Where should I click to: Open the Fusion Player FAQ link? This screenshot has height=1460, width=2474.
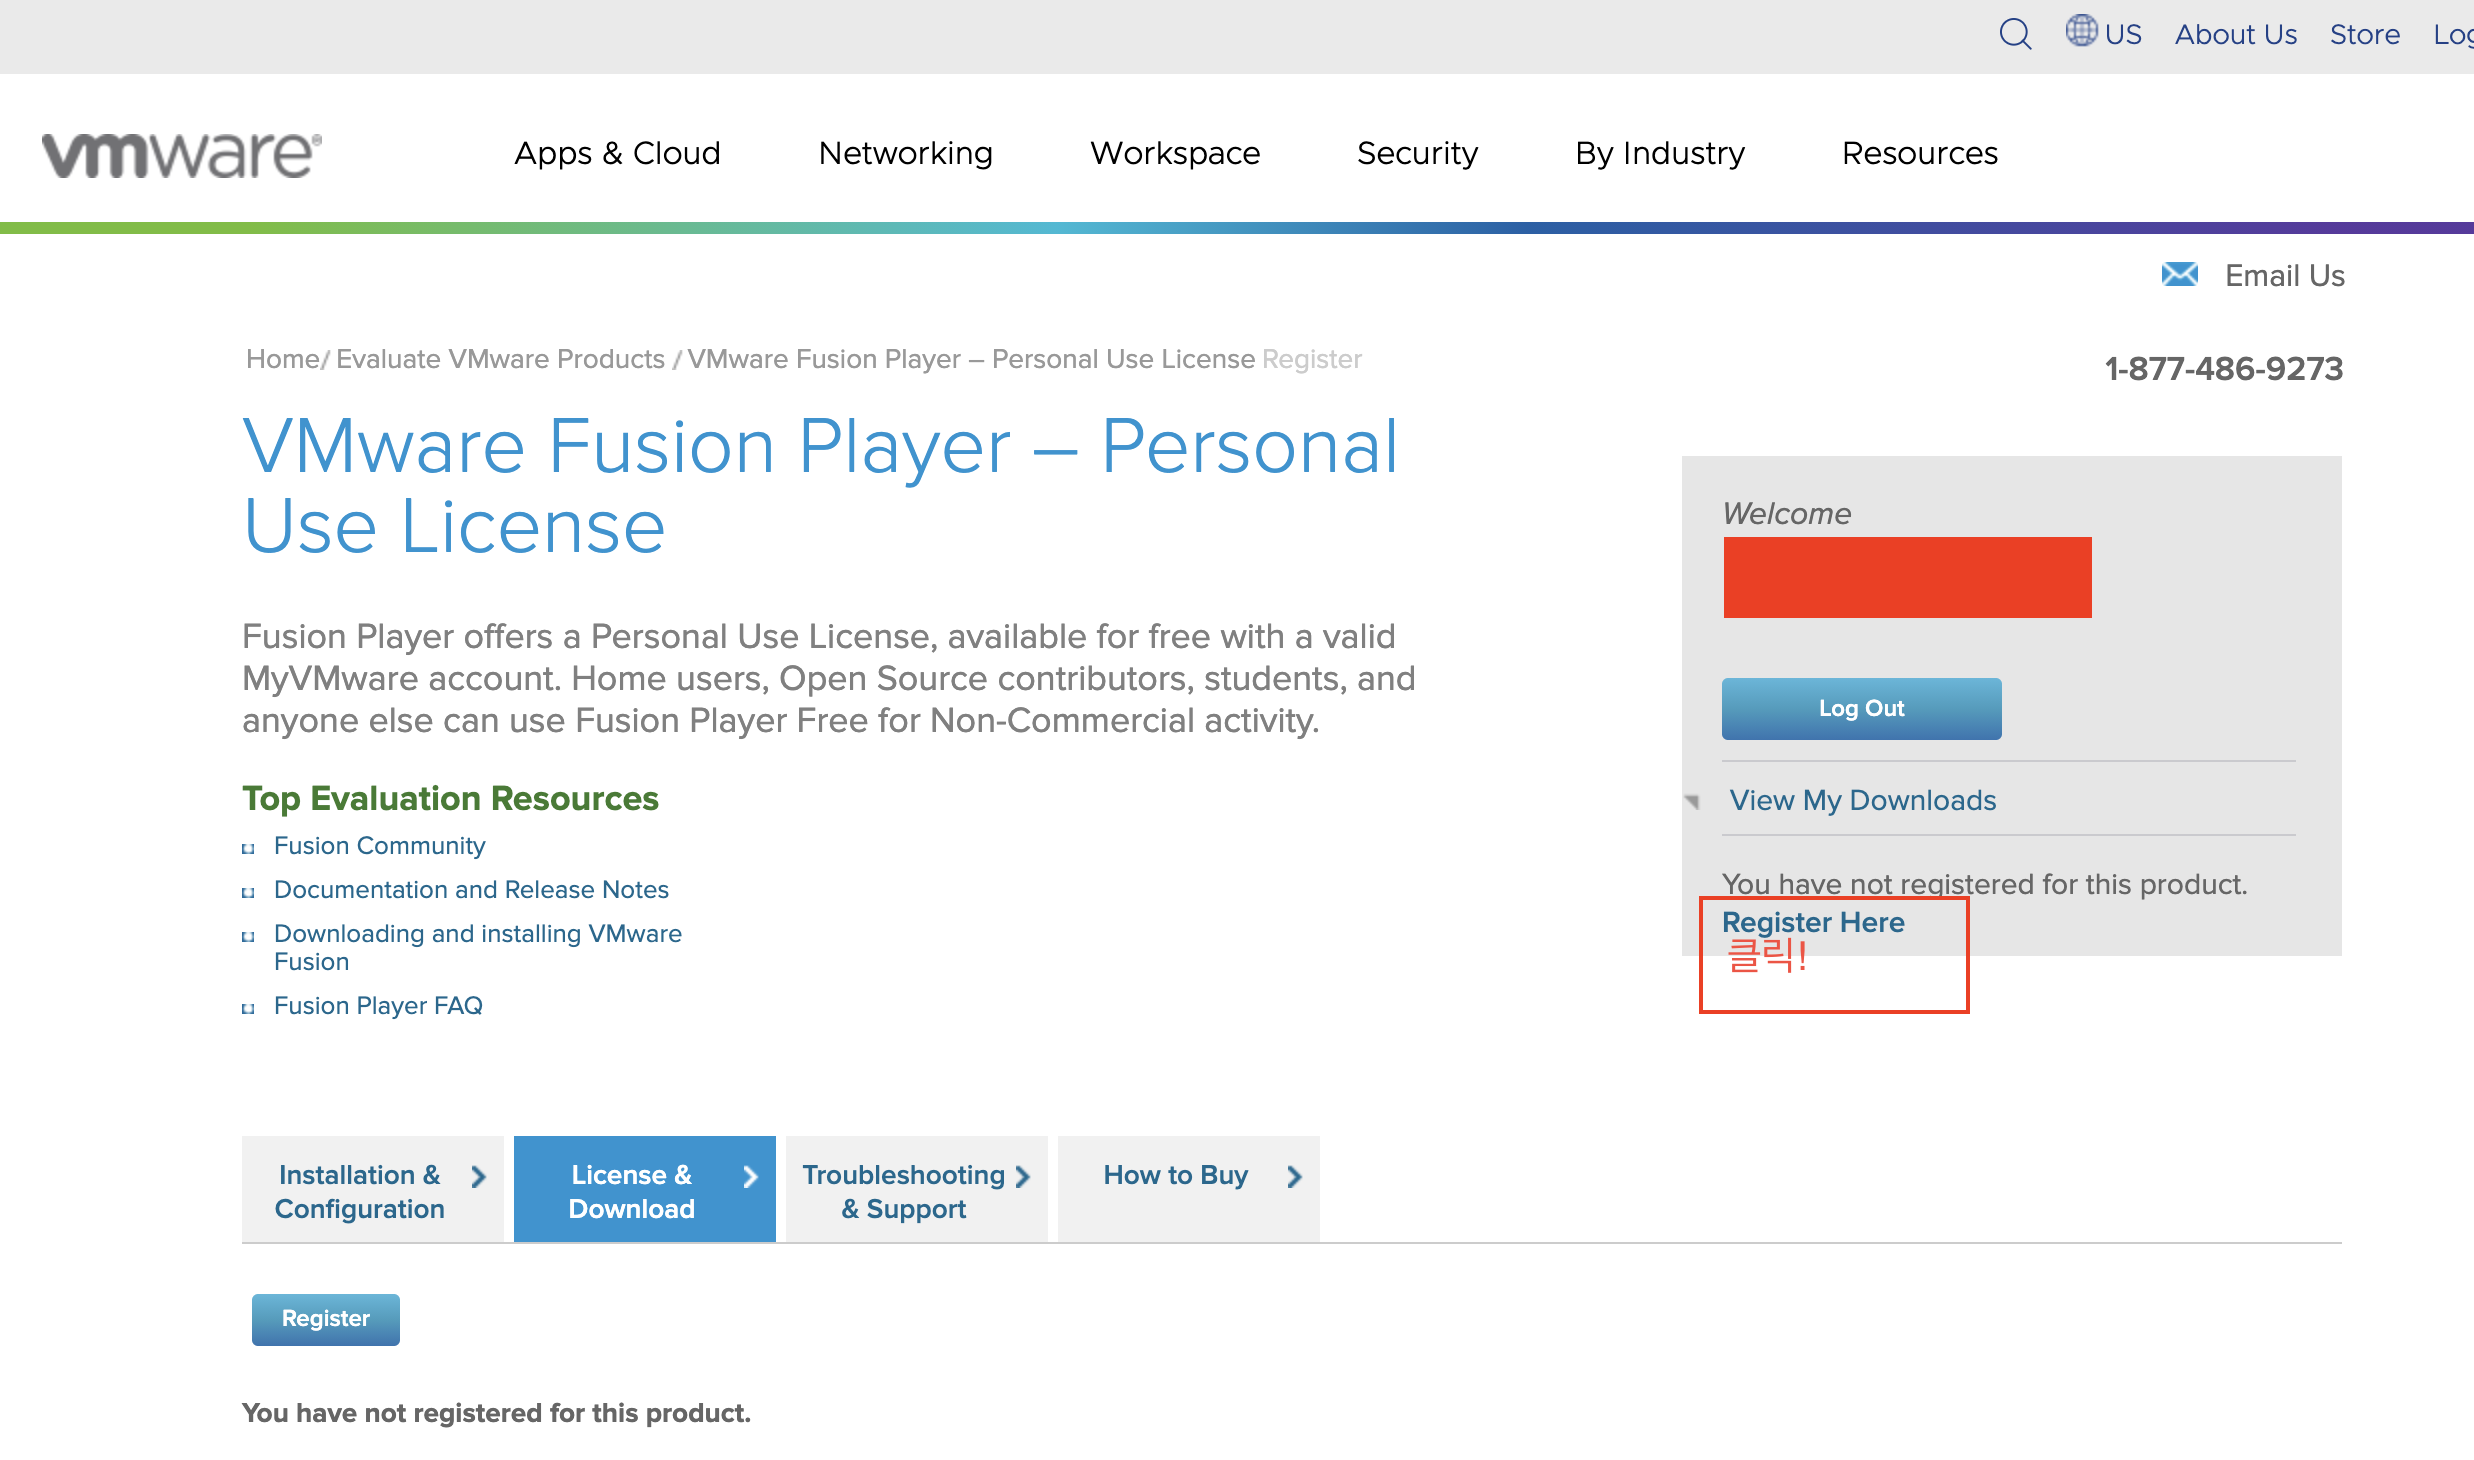378,1006
